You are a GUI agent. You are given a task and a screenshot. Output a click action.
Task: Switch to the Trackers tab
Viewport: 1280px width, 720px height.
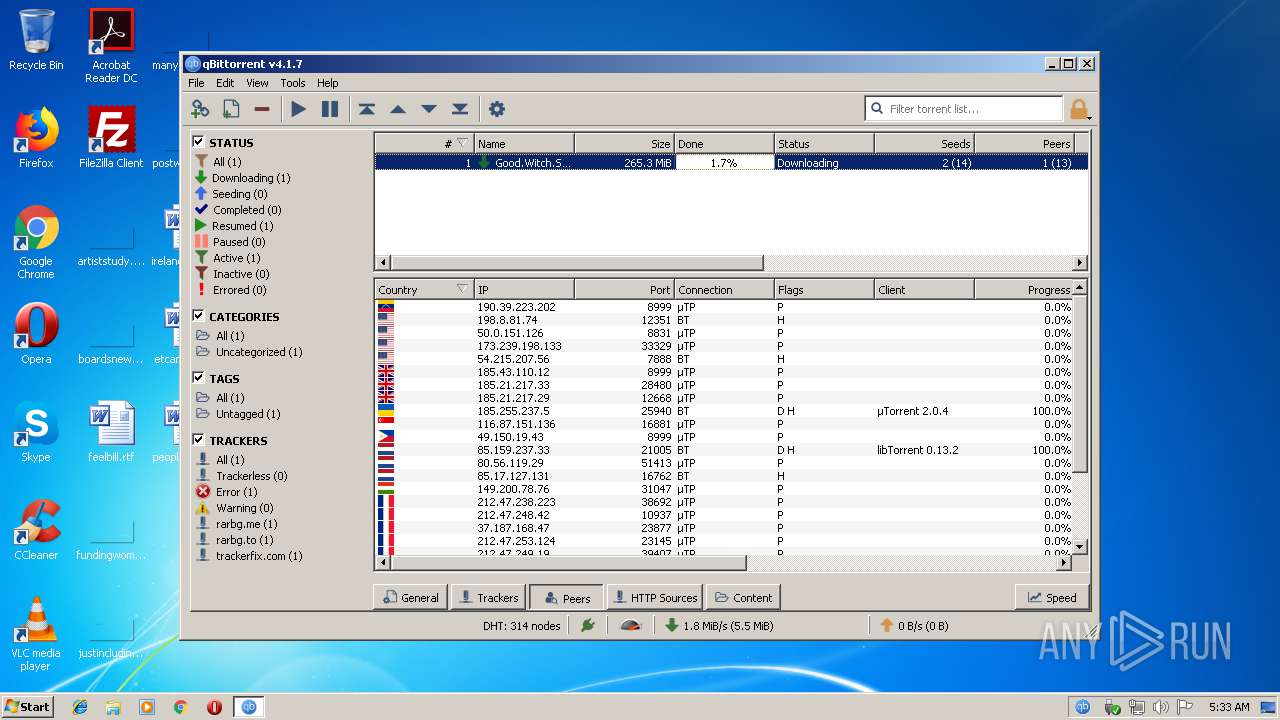(488, 597)
